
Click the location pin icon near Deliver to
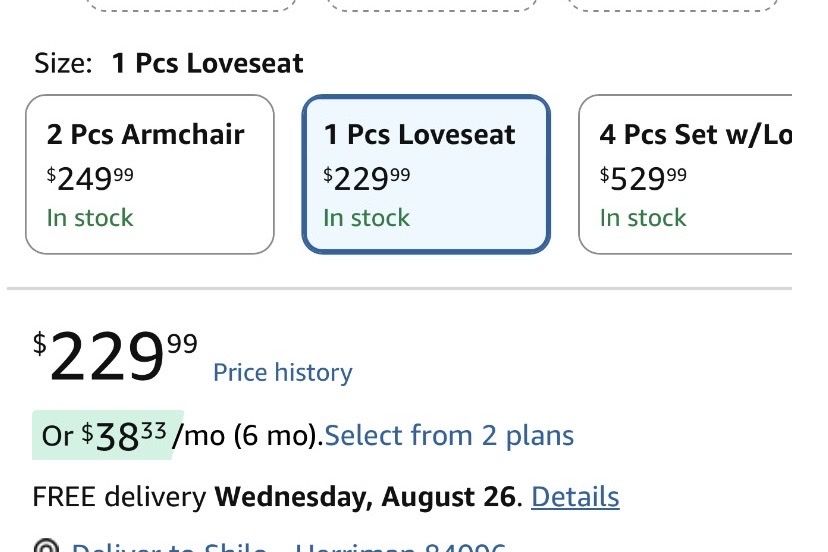coord(46,546)
